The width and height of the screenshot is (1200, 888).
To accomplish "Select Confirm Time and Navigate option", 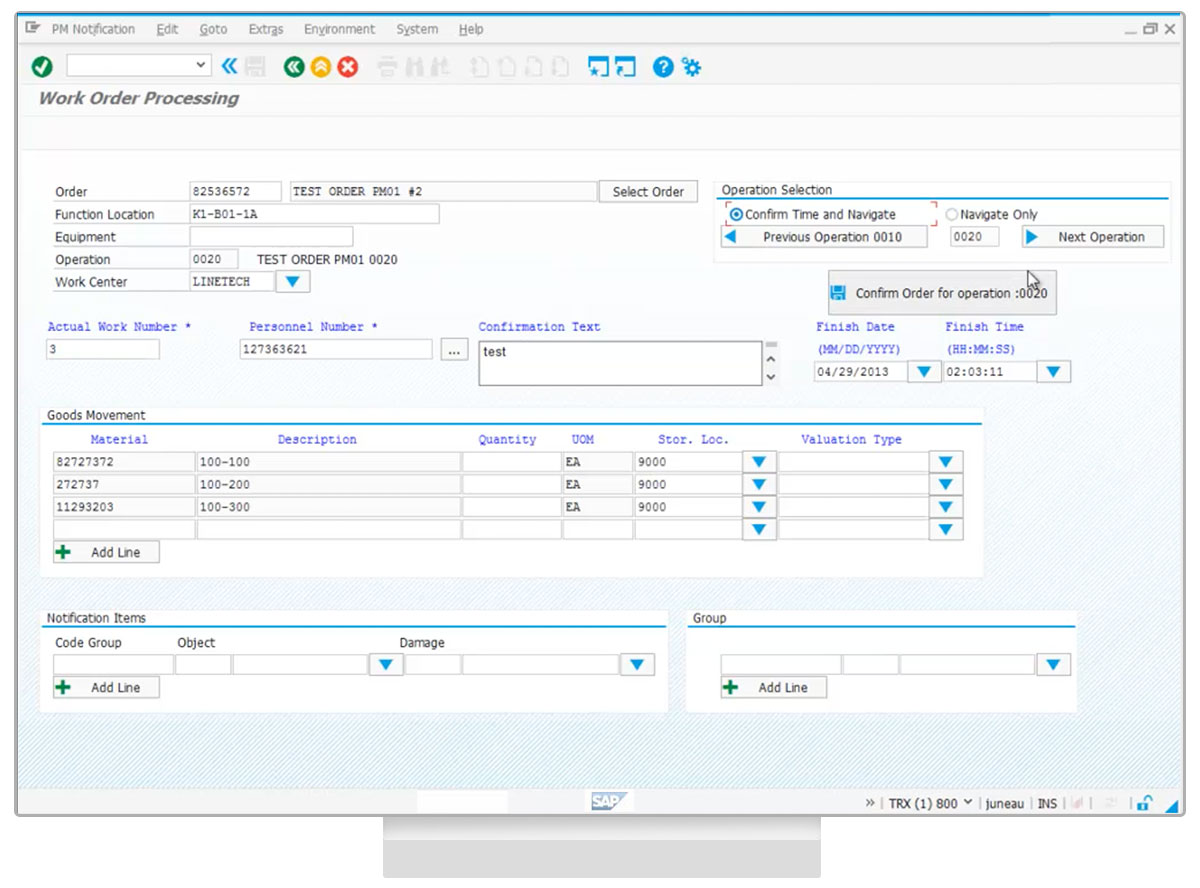I will (x=737, y=214).
